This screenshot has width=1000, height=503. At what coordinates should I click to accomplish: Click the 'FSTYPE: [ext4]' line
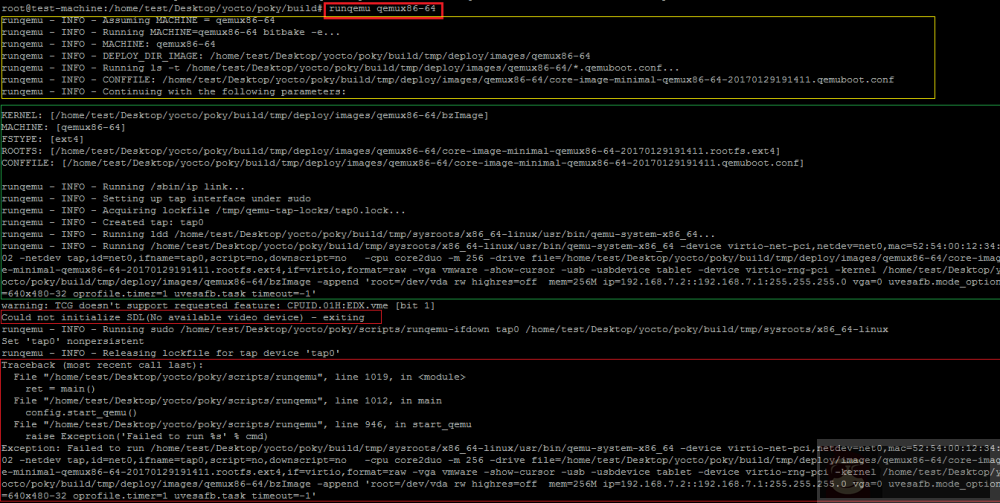coord(41,140)
